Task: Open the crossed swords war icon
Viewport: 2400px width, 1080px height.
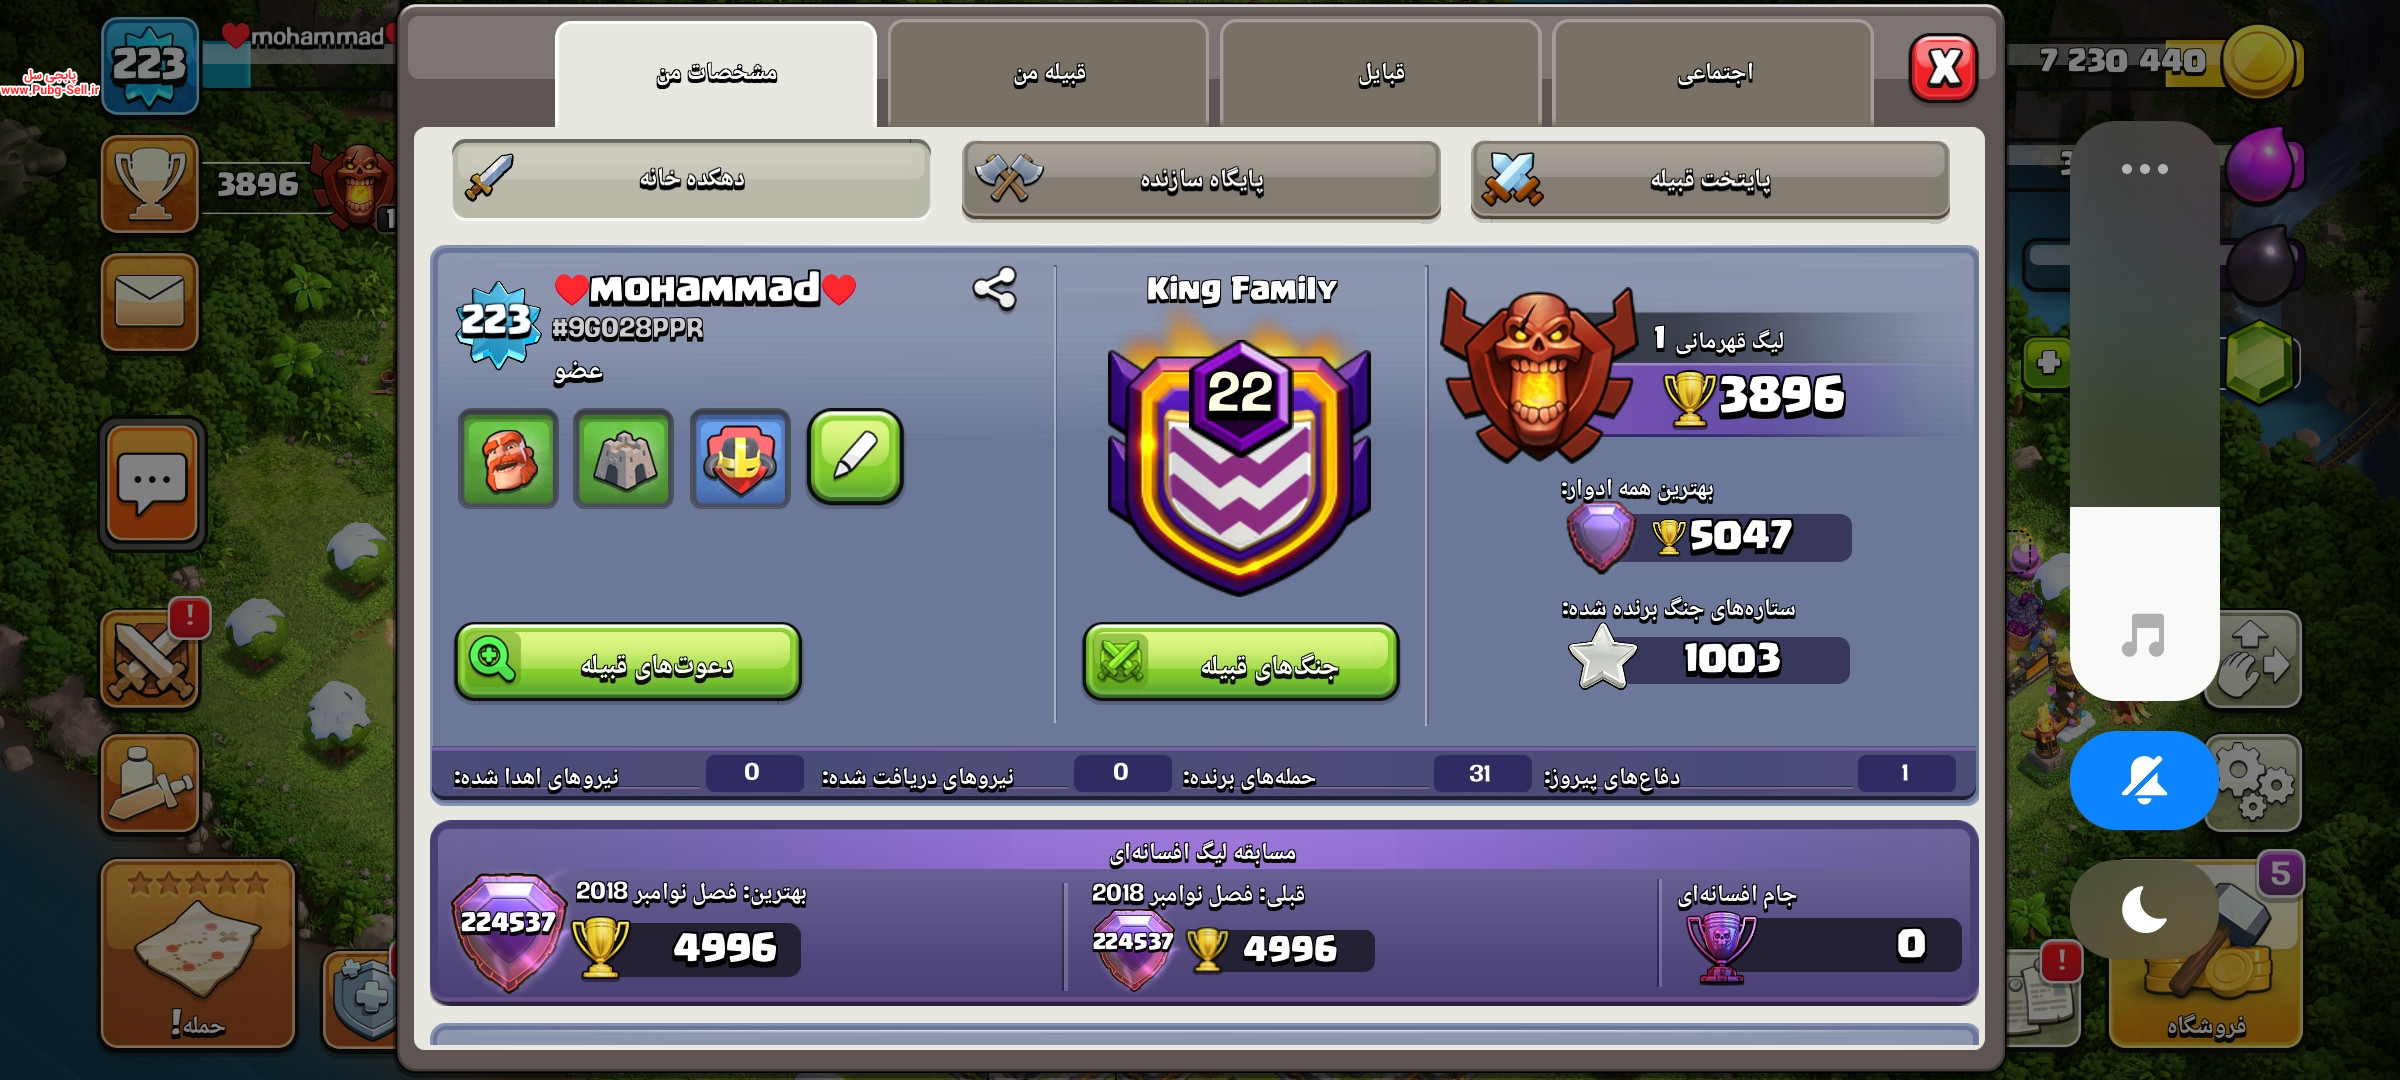Action: point(150,660)
